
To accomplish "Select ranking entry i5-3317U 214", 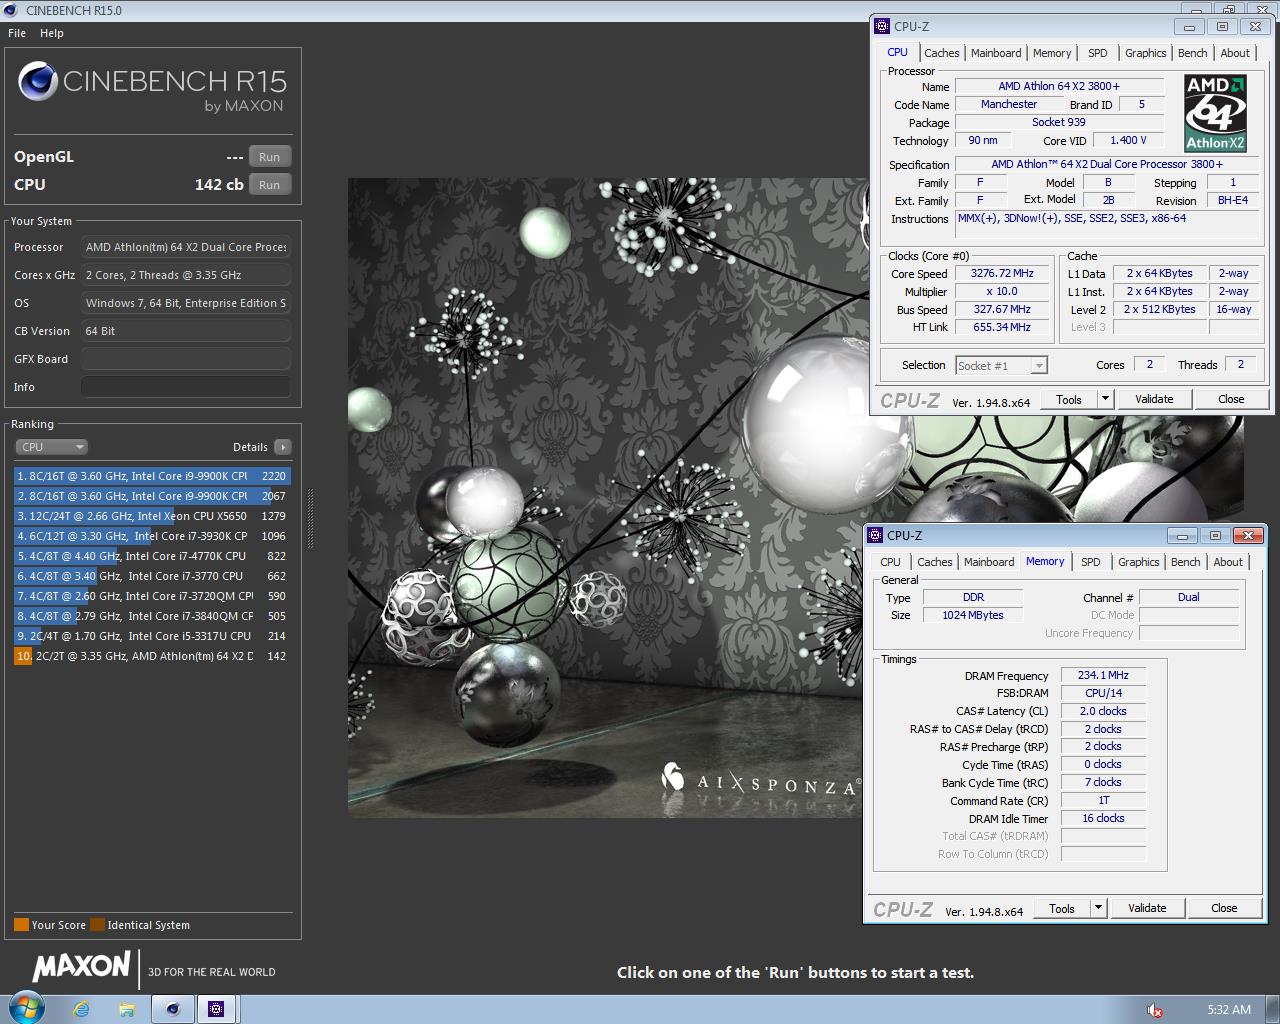I will pos(152,636).
